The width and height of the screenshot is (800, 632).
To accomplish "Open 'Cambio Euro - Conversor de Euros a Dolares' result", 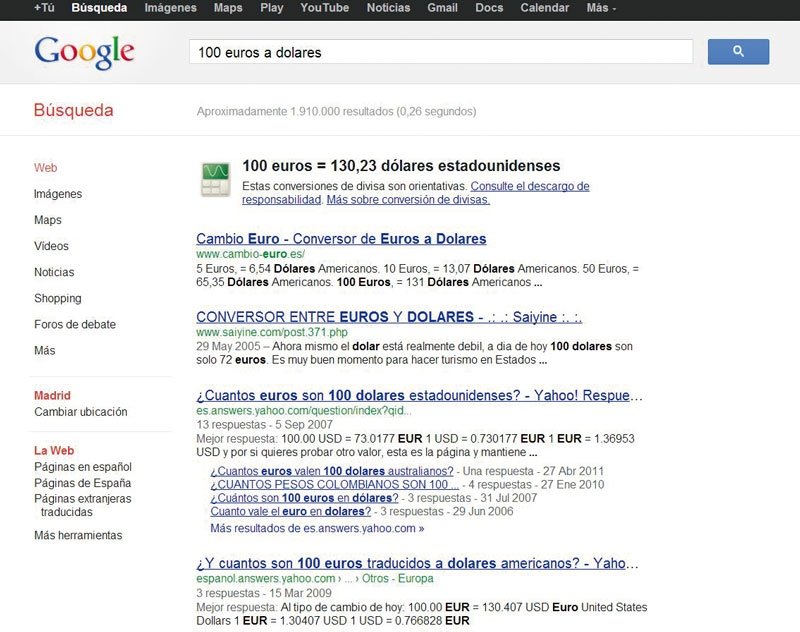I will coord(341,239).
